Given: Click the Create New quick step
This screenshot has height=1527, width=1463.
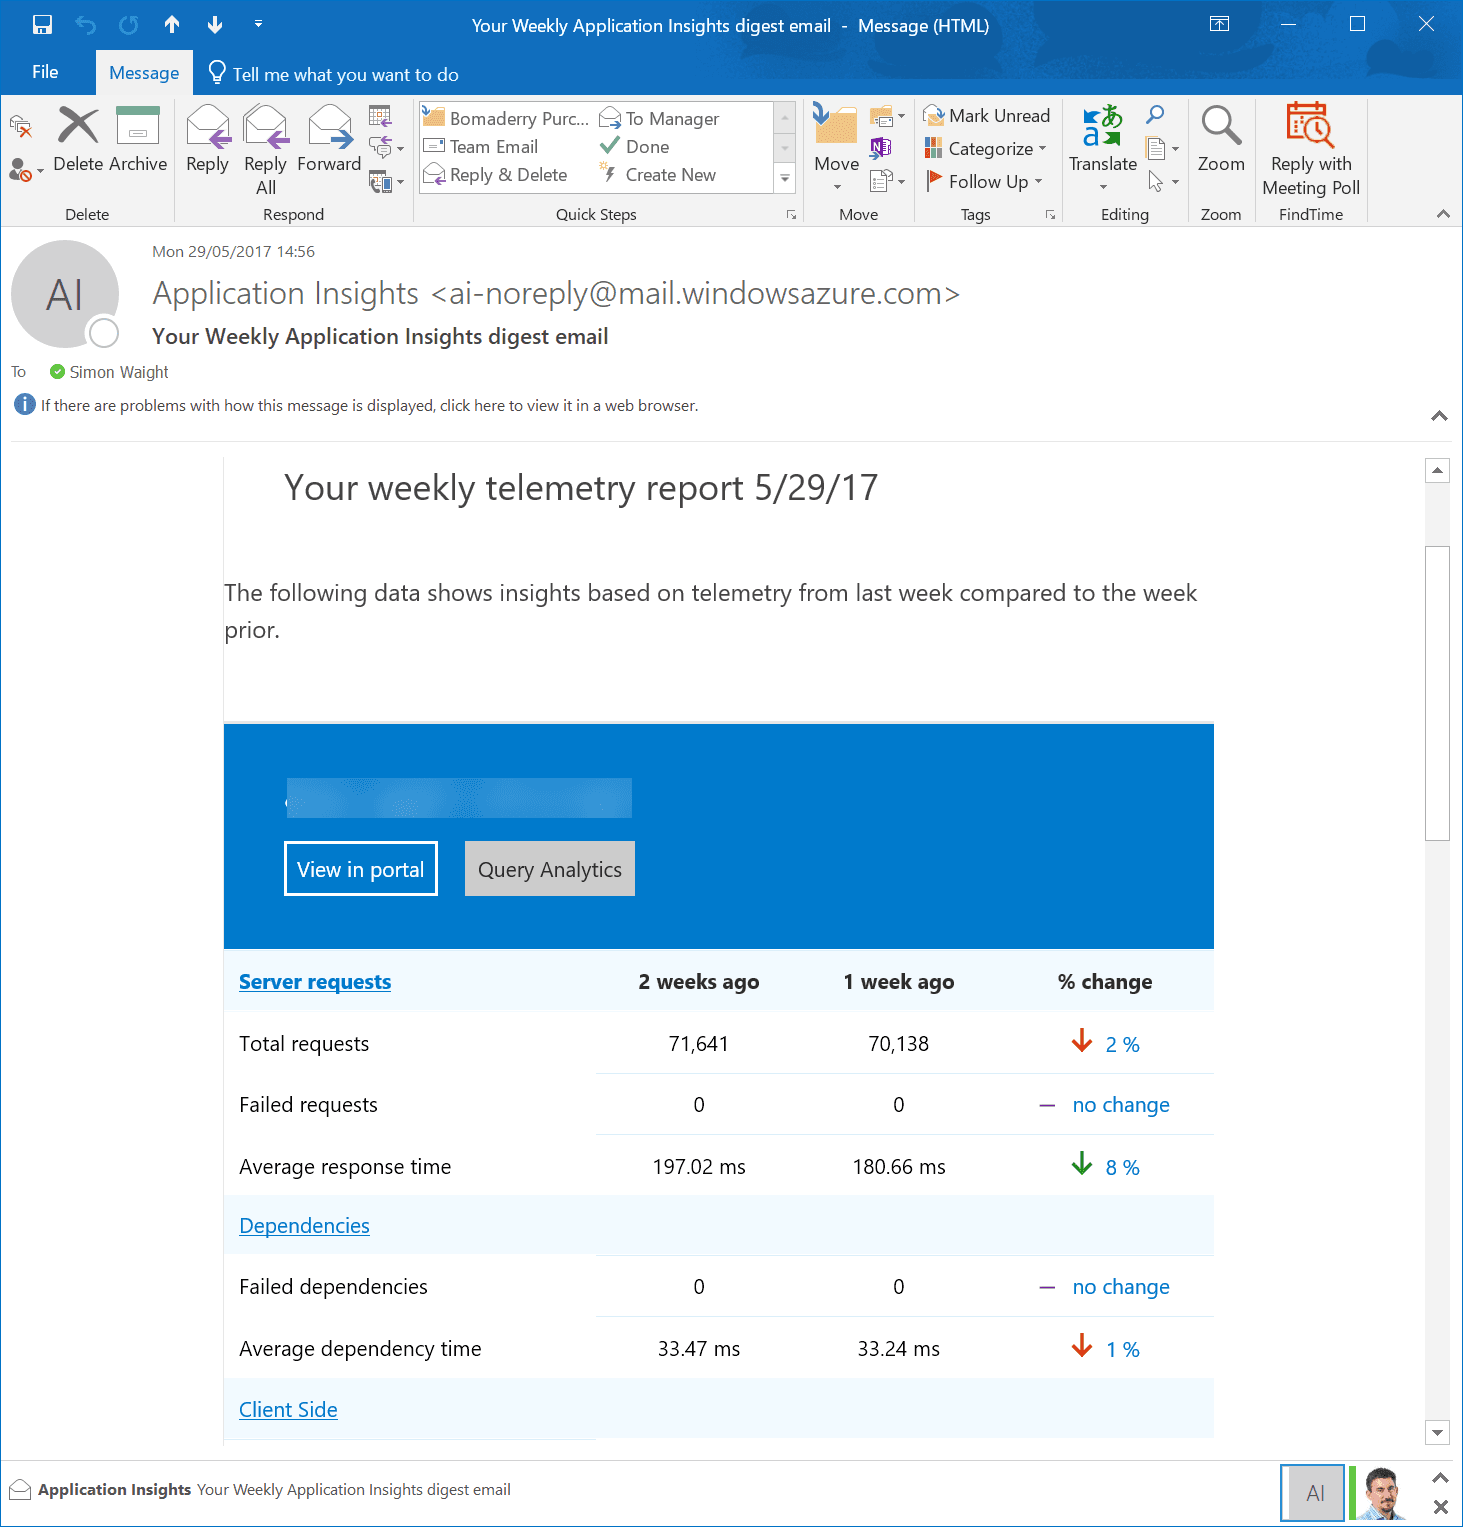Looking at the screenshot, I should (658, 175).
